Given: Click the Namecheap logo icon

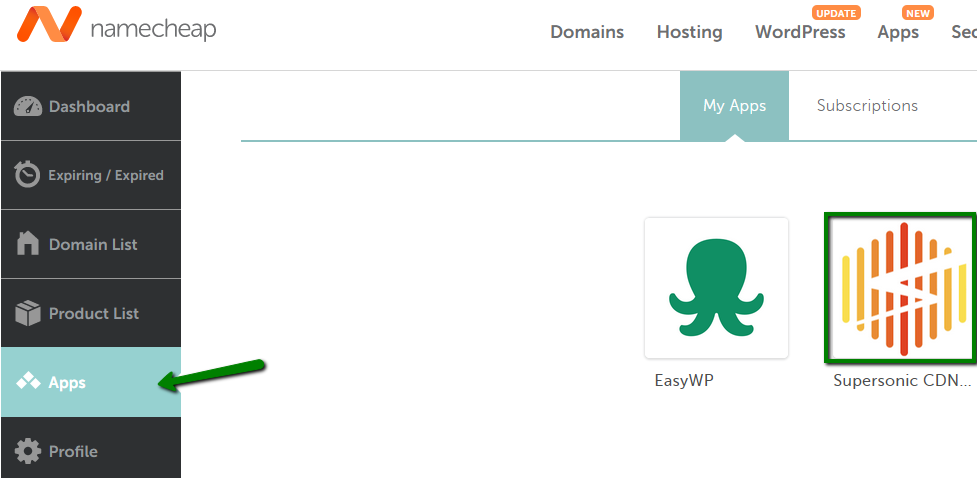Looking at the screenshot, I should point(49,24).
